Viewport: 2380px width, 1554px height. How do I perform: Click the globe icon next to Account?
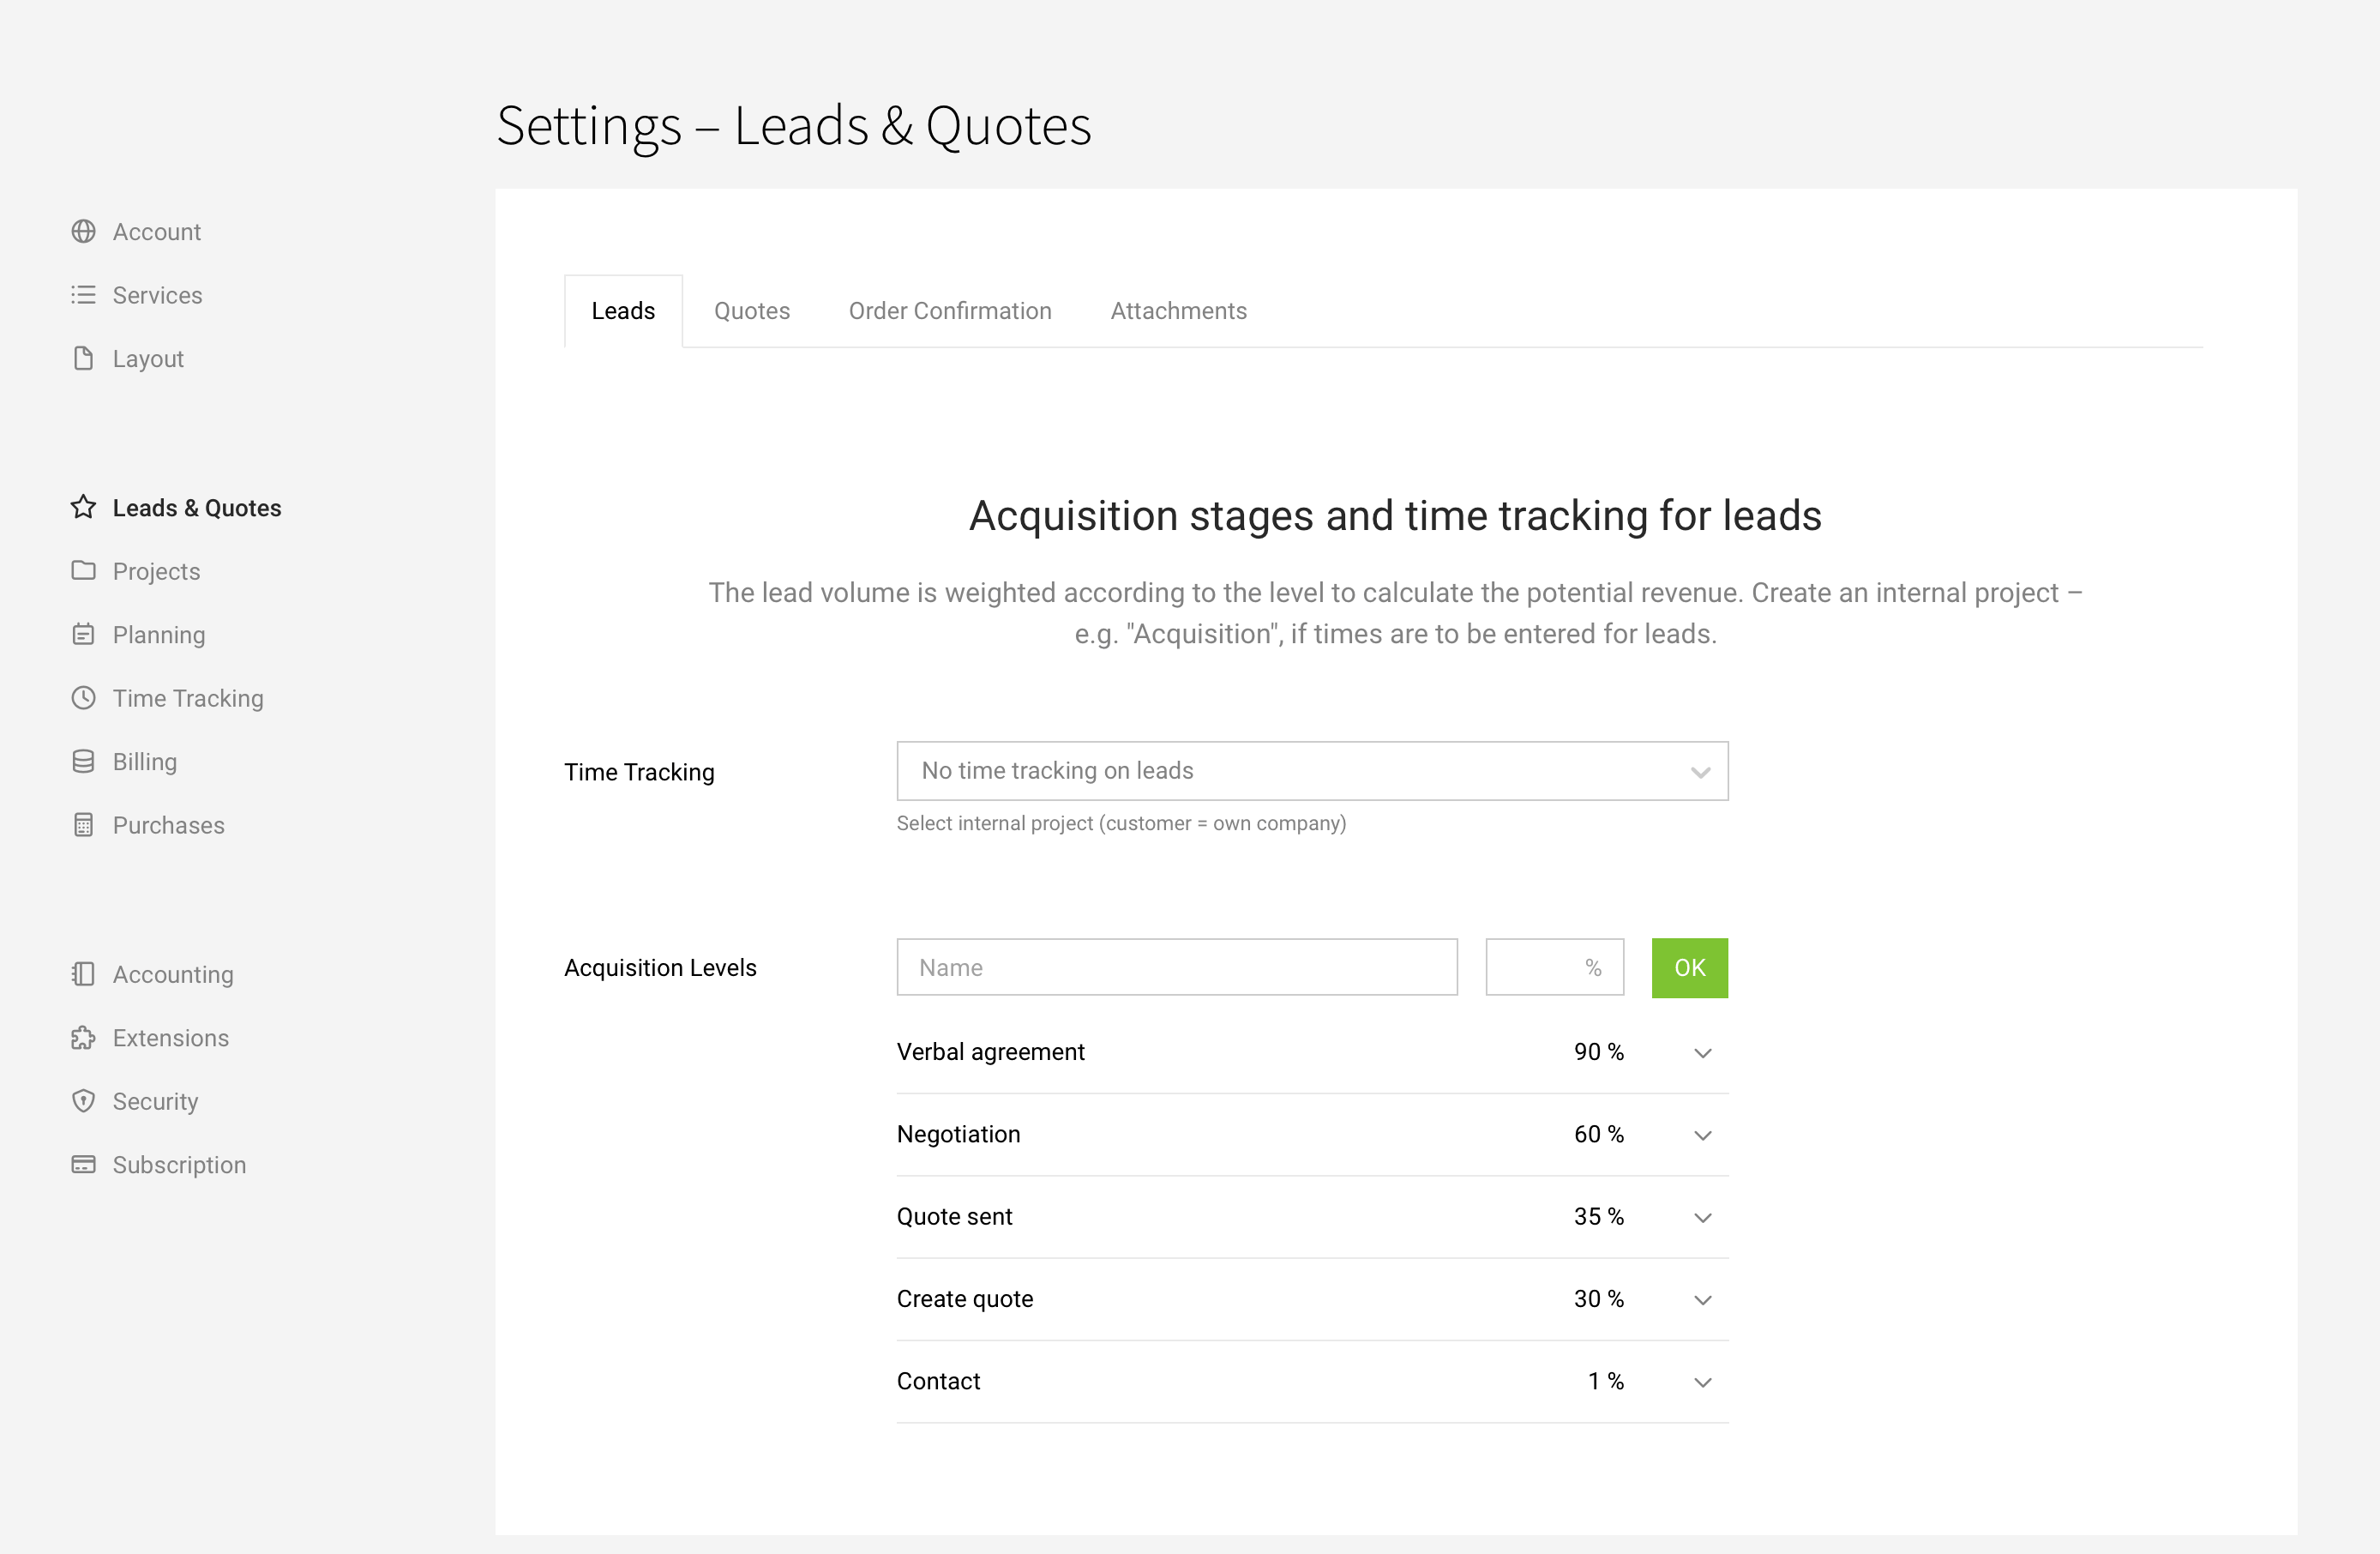(x=84, y=232)
